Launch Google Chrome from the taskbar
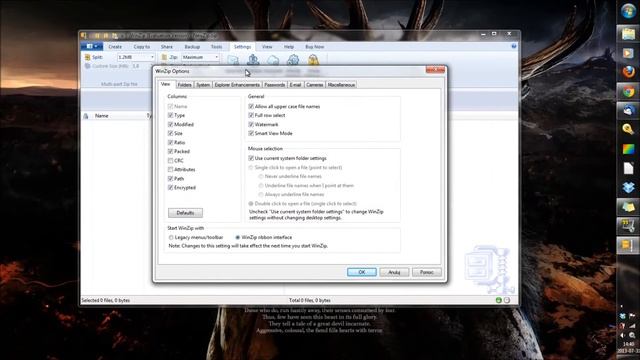 [x=628, y=92]
